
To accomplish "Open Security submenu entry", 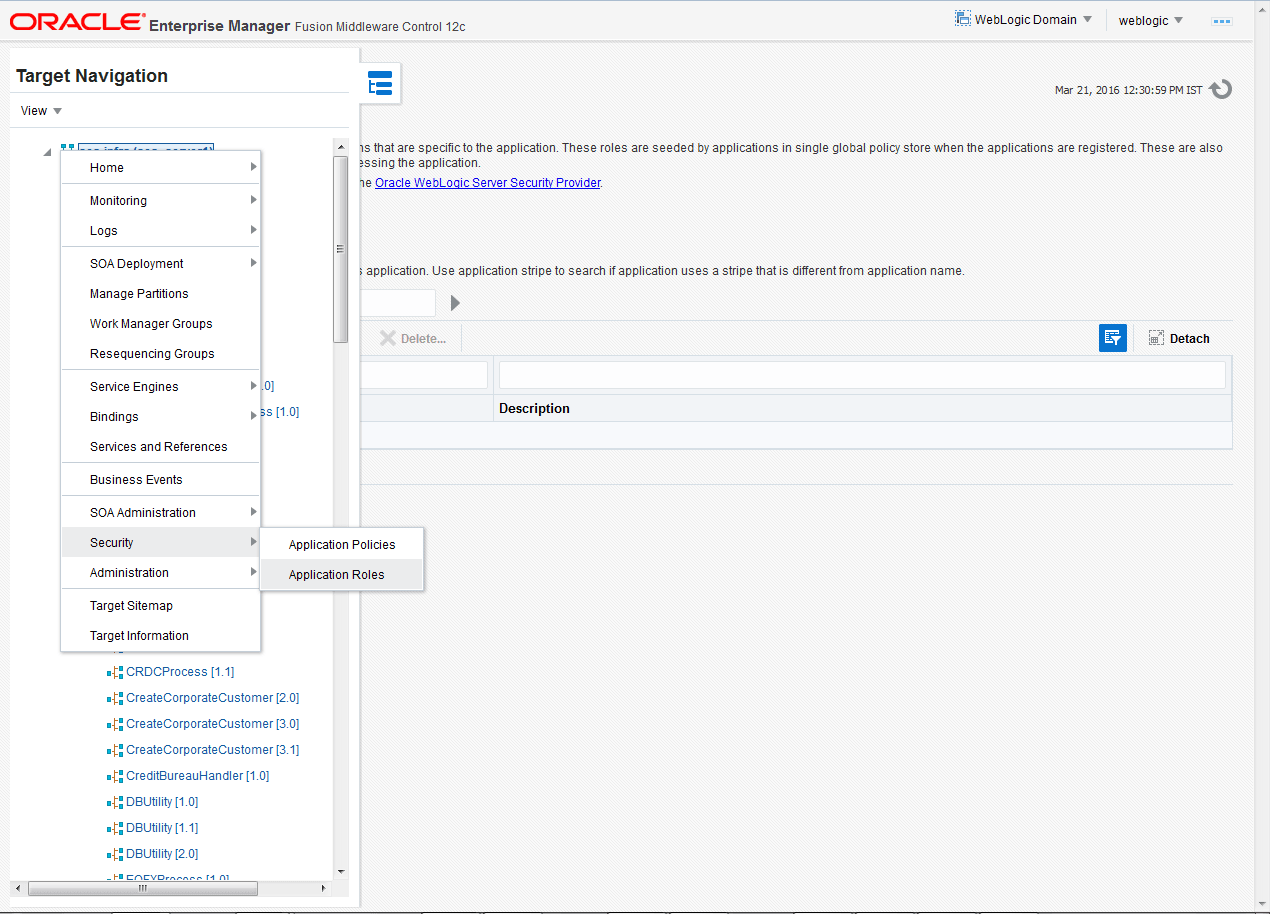I will pos(161,543).
